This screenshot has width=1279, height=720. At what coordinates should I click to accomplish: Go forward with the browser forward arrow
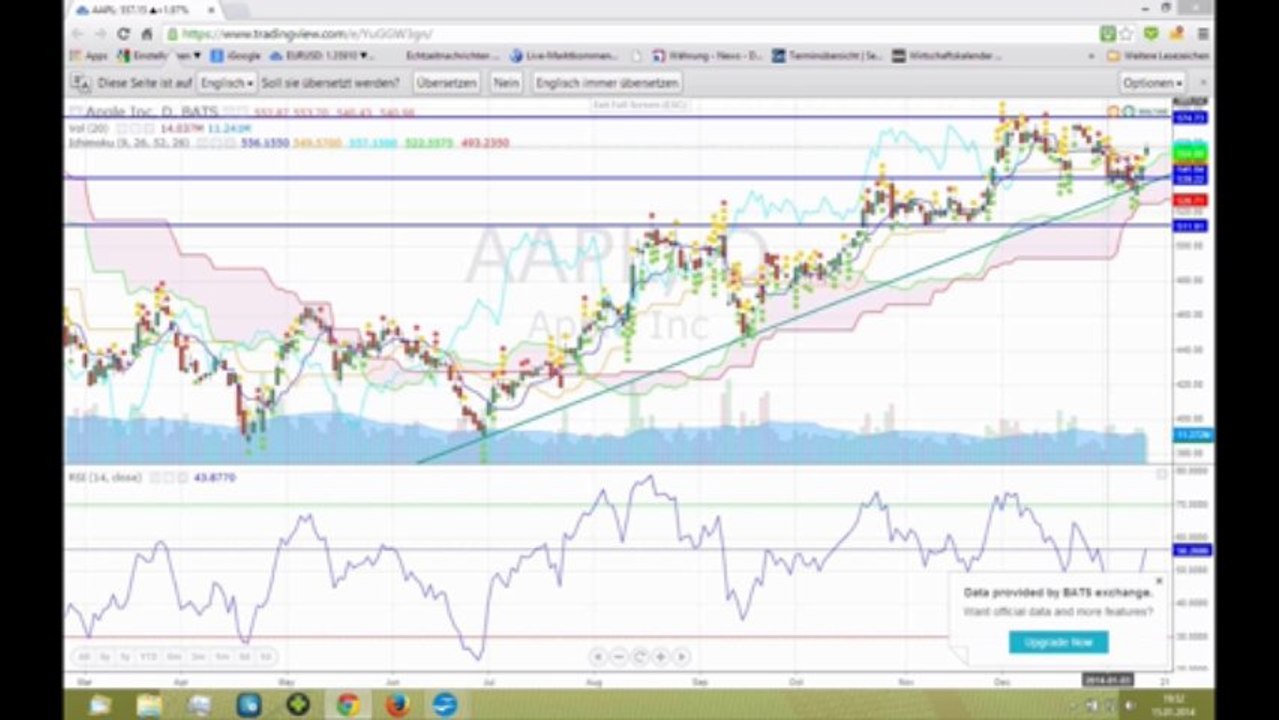(100, 33)
